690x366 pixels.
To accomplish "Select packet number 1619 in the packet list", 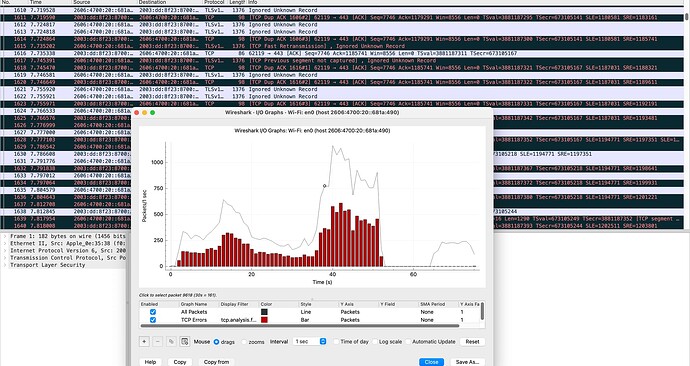I will [342, 75].
